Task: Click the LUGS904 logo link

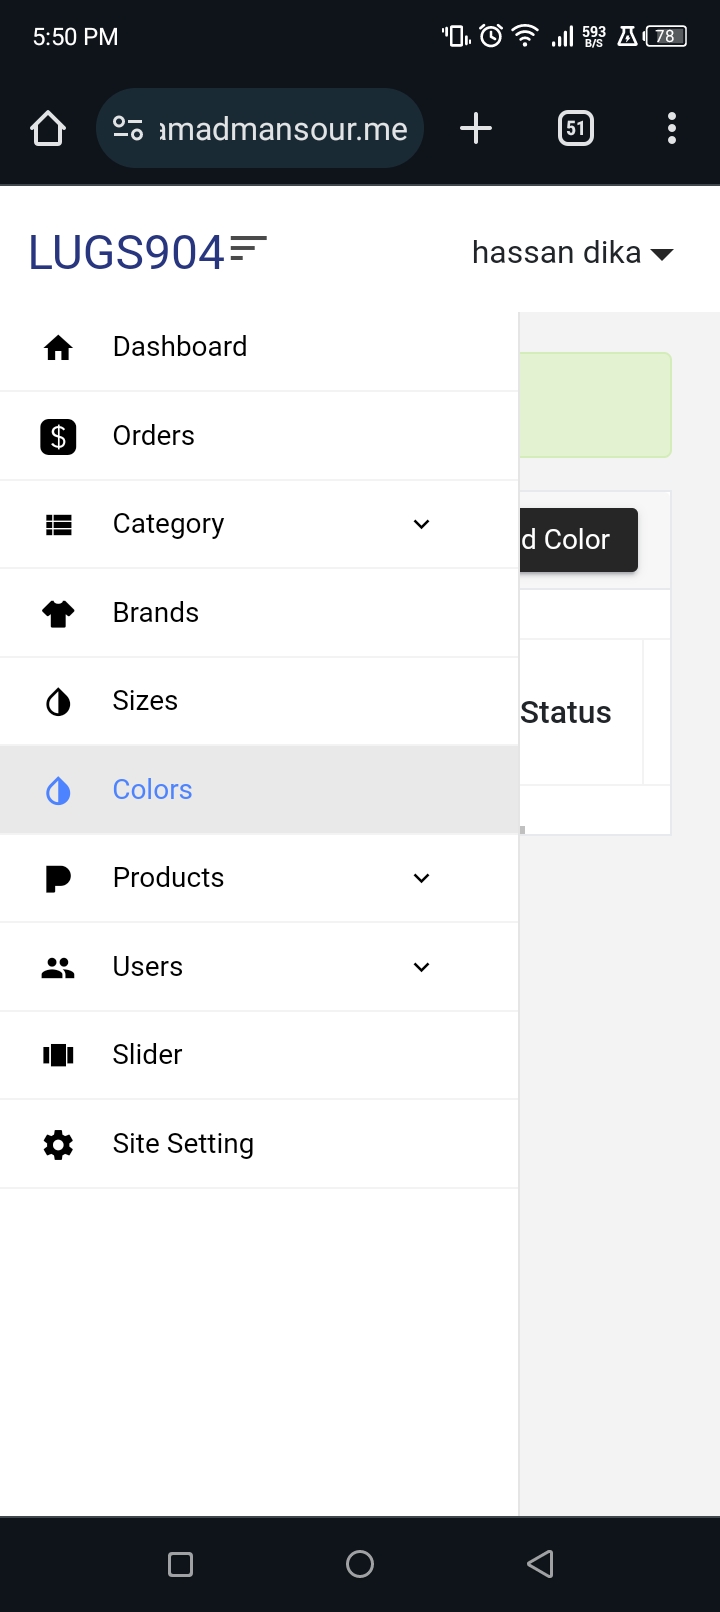Action: [x=126, y=252]
